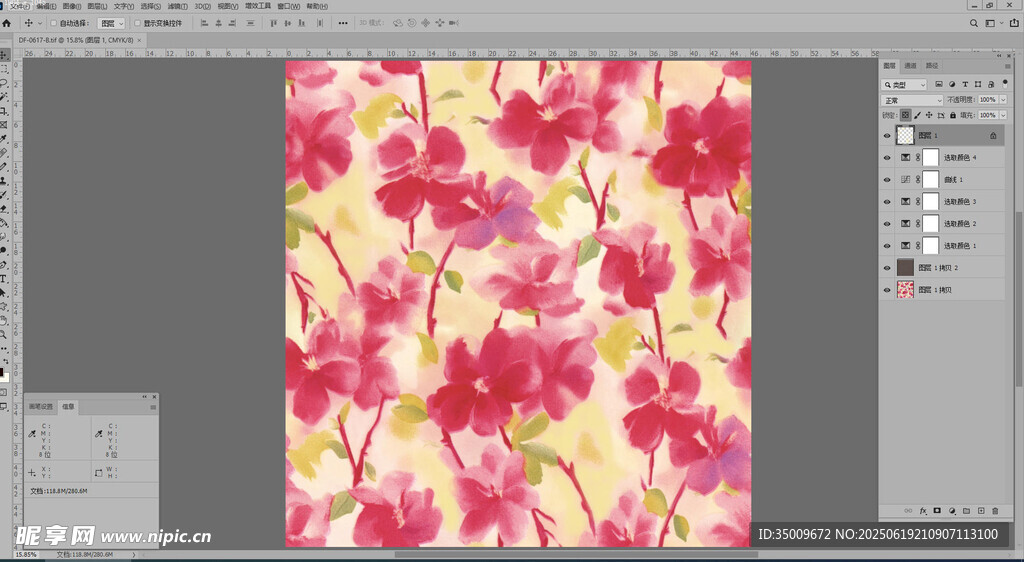This screenshot has height=562, width=1024.
Task: Filter layers by type layer icon
Action: 965,84
